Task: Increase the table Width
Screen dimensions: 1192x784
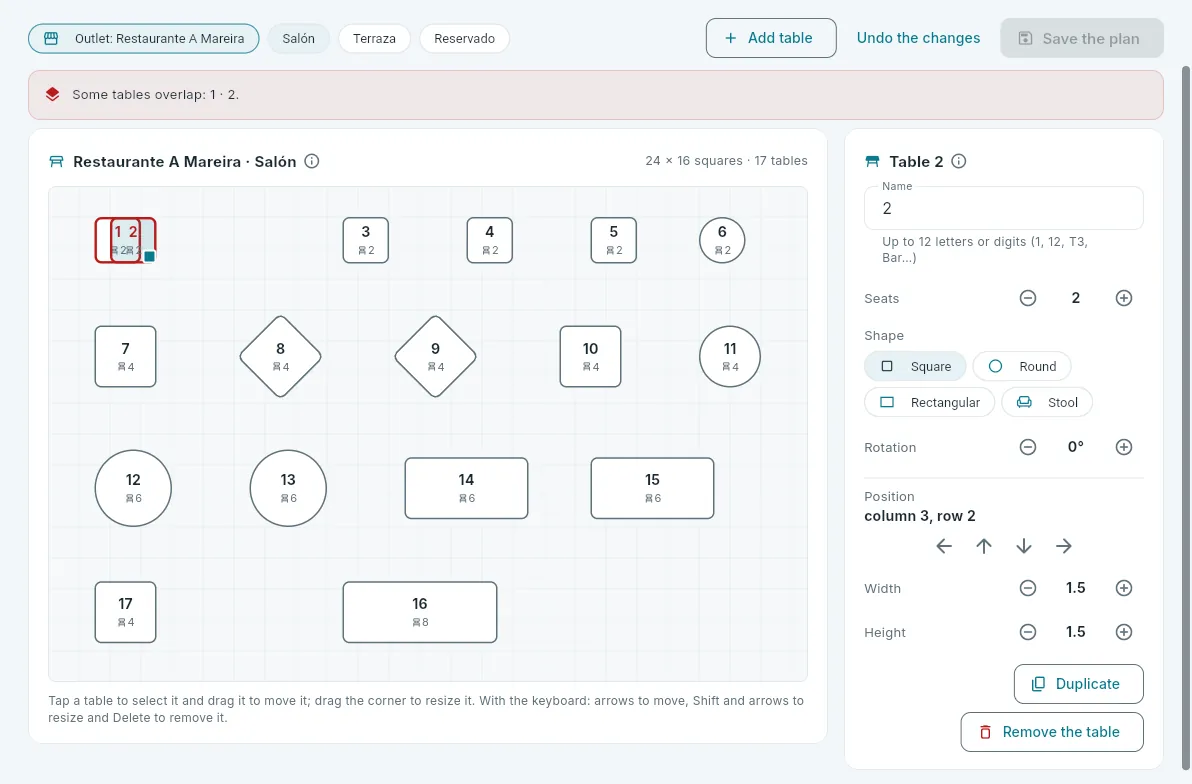Action: 1124,588
